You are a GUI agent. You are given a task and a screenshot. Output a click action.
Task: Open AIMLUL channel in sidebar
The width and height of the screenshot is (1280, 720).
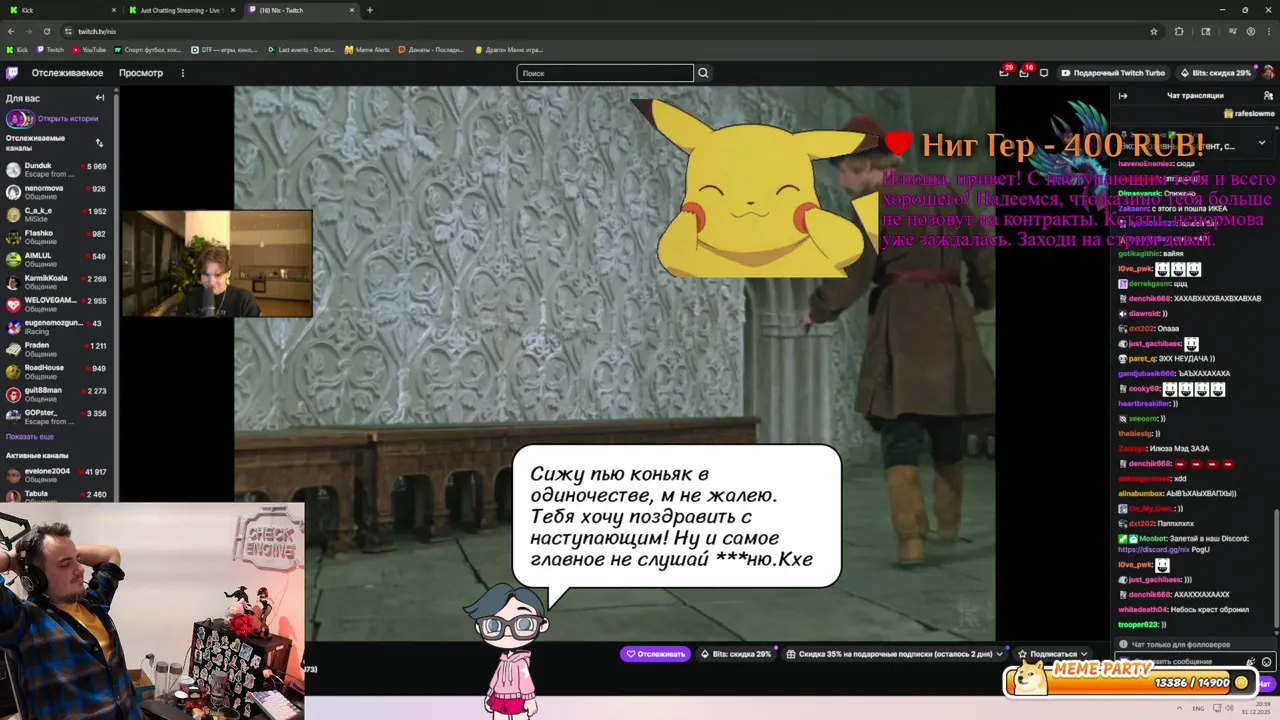coord(59,260)
